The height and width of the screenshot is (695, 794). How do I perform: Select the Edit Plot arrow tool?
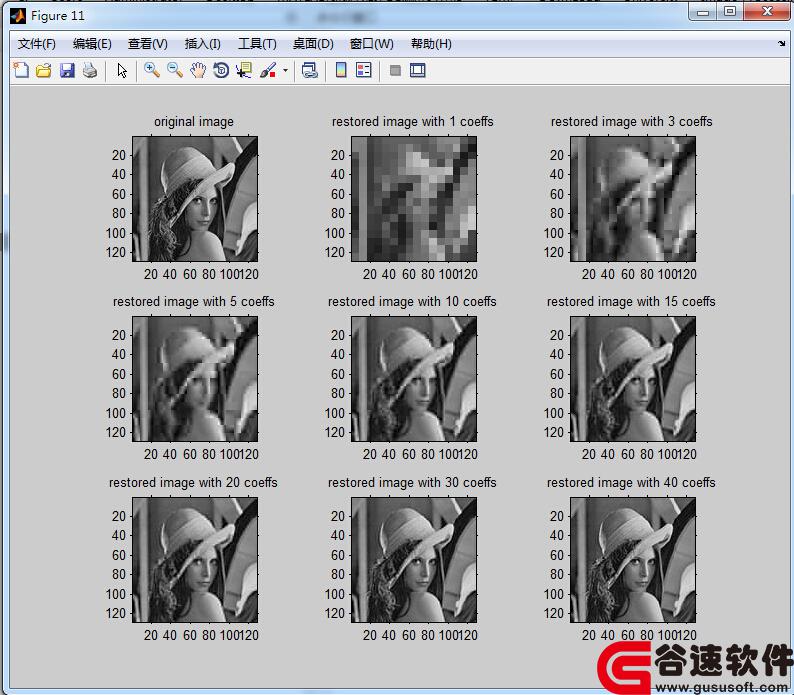pos(122,70)
